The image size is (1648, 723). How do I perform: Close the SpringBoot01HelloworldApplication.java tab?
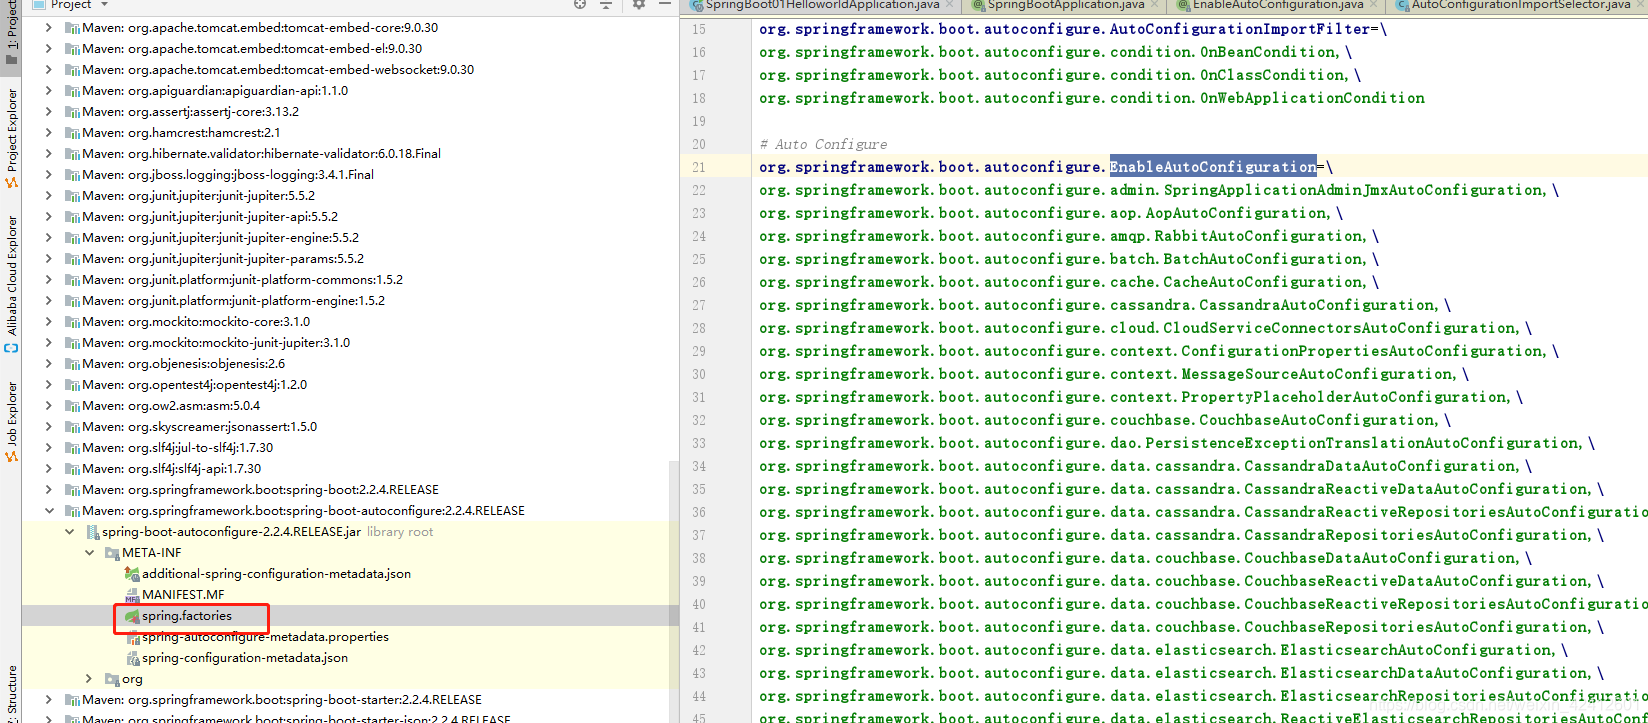[x=949, y=5]
